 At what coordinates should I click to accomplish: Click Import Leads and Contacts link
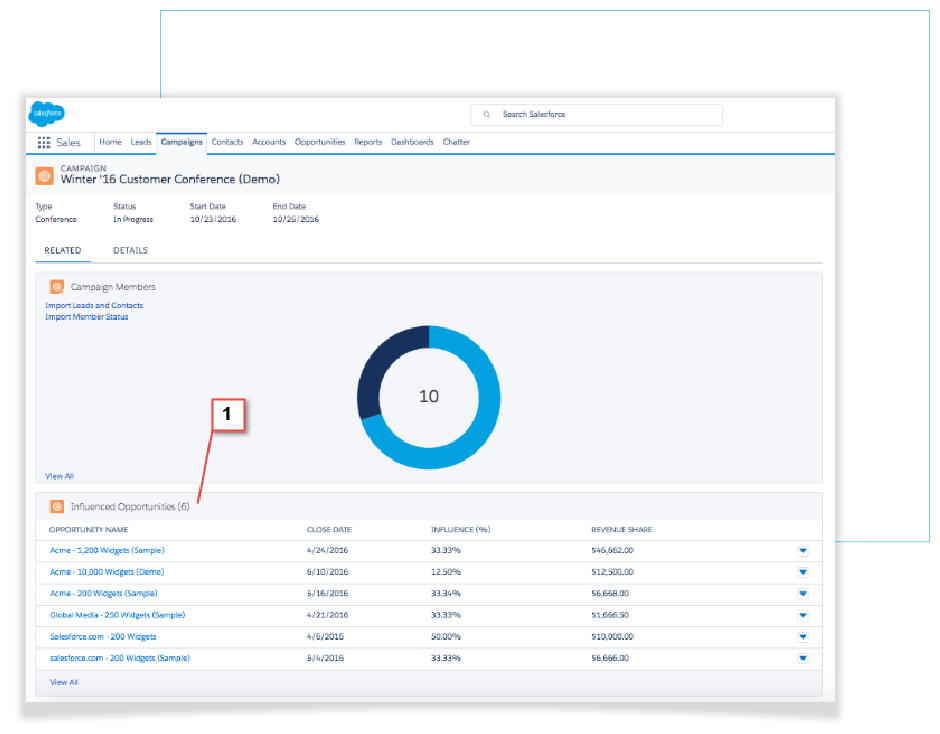94,305
